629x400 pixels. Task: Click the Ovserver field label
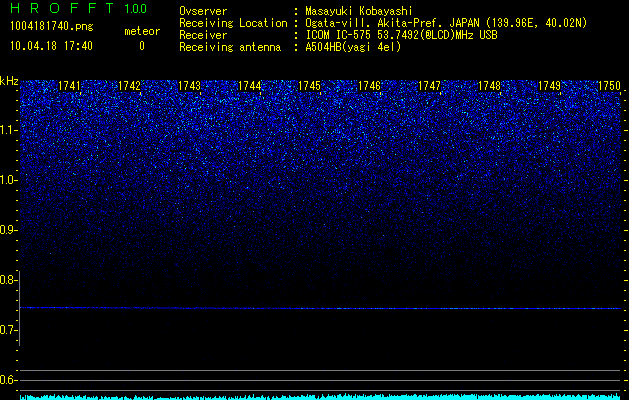point(203,11)
